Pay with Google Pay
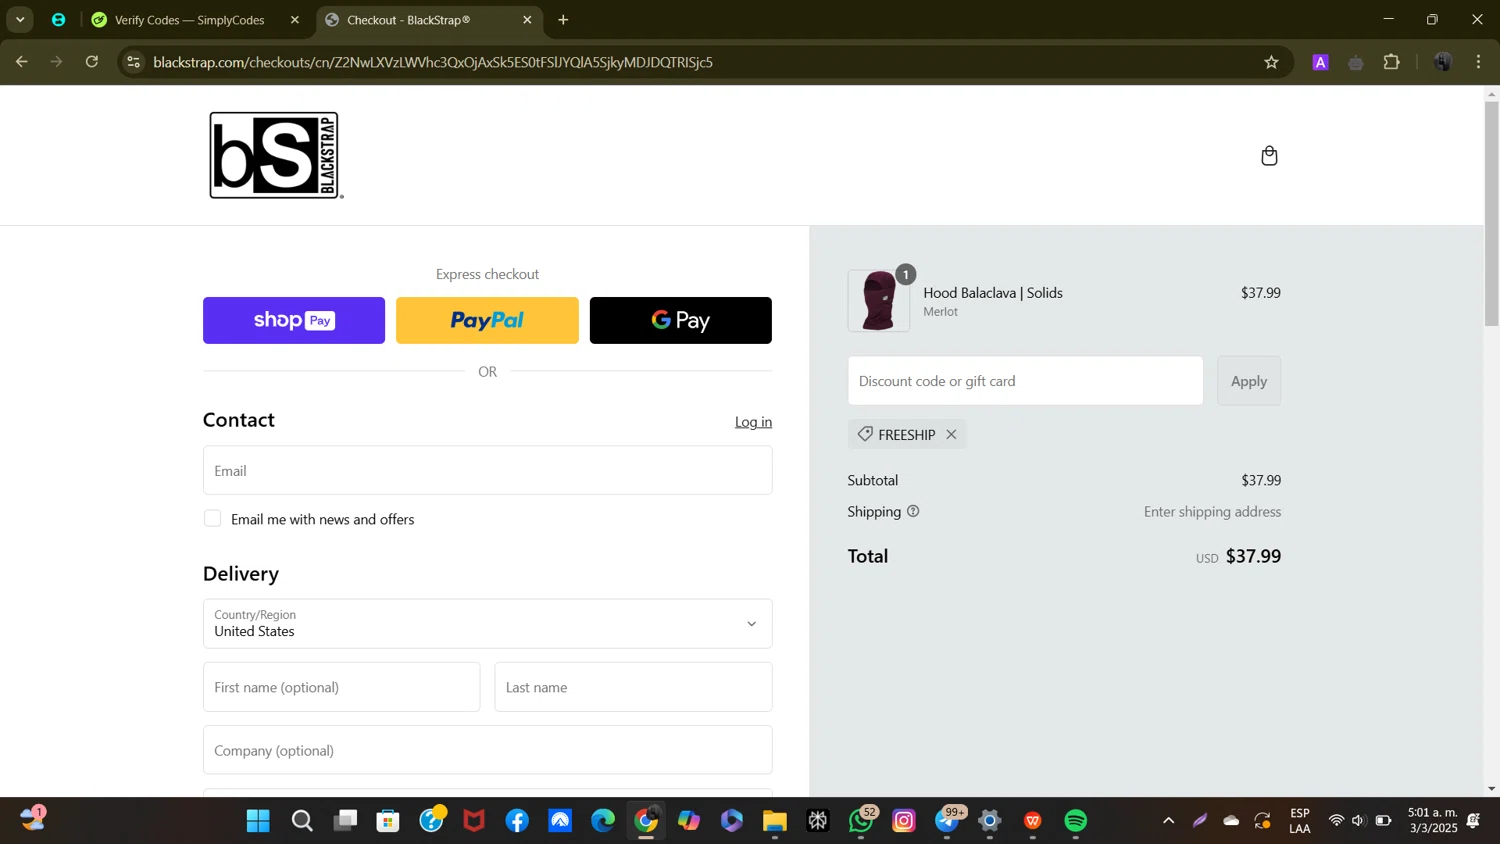Screen dimensions: 1500x844 tap(681, 320)
